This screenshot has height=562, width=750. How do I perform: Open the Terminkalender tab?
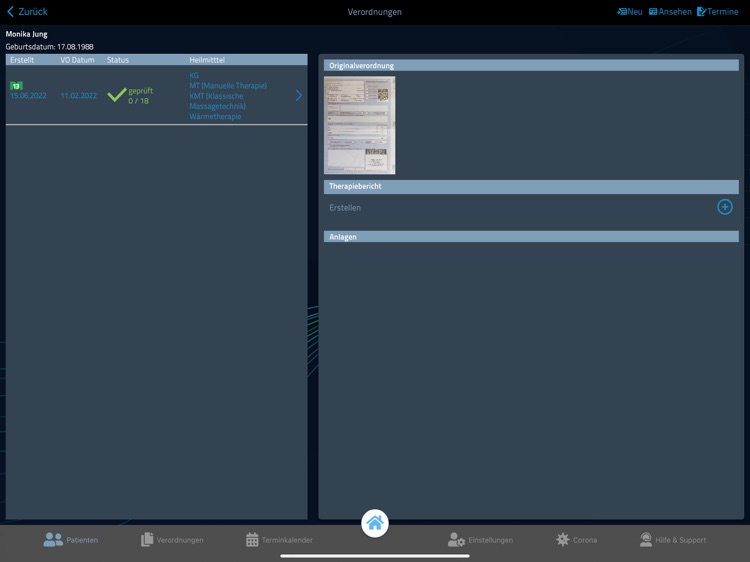click(279, 540)
